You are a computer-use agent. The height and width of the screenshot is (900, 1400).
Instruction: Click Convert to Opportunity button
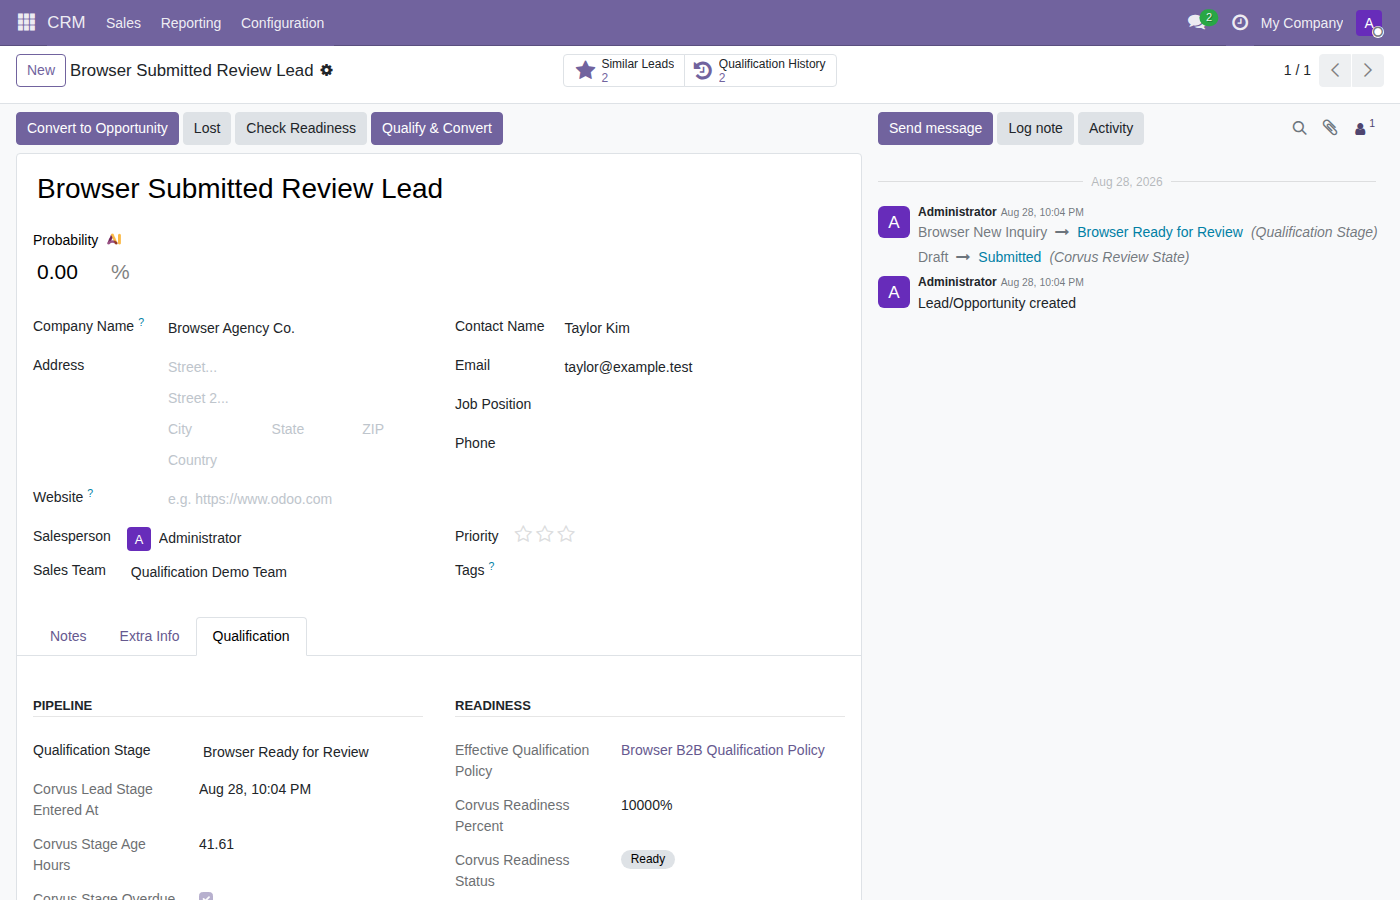coord(97,128)
